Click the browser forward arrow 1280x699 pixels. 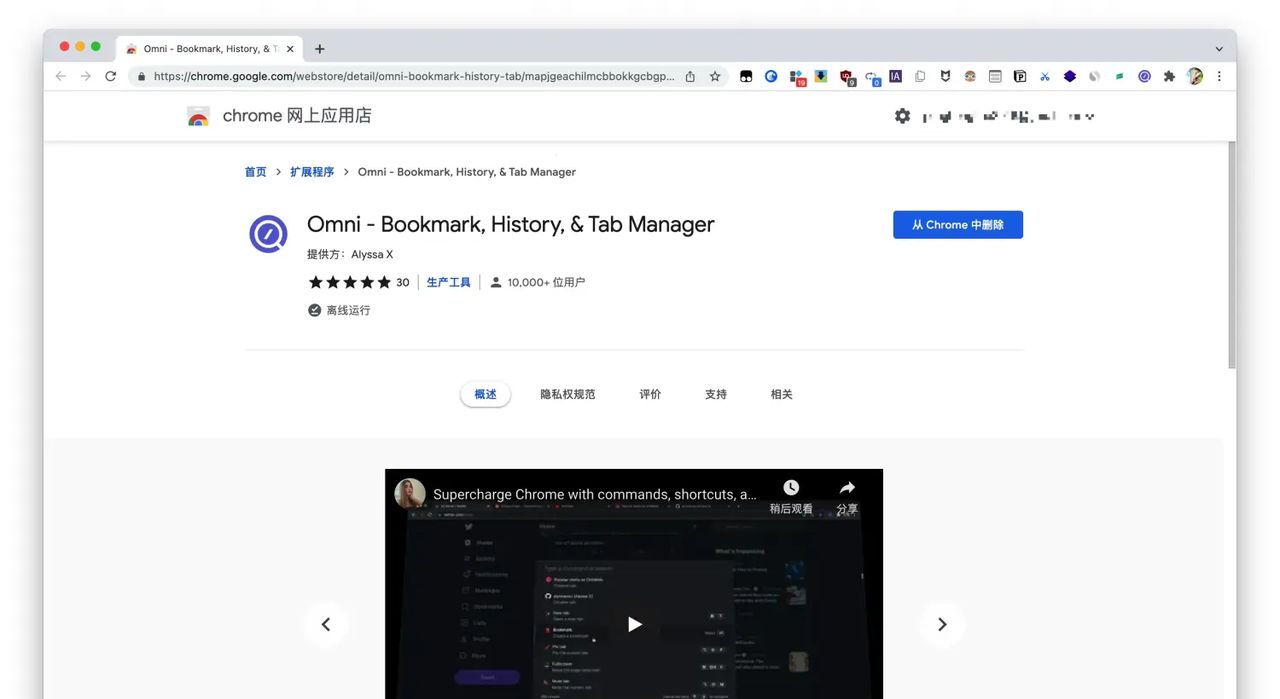[x=86, y=76]
